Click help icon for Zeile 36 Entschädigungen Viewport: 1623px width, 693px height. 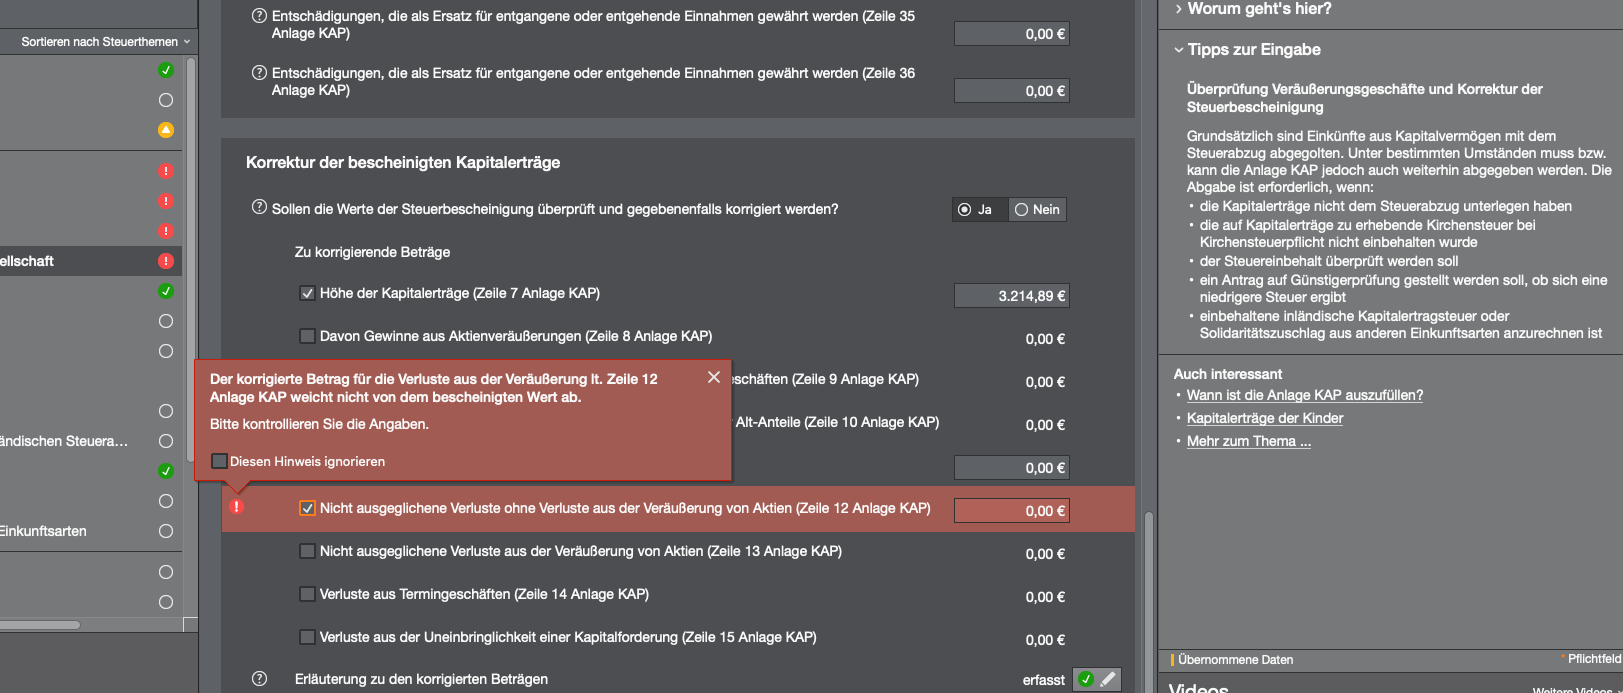tap(259, 73)
